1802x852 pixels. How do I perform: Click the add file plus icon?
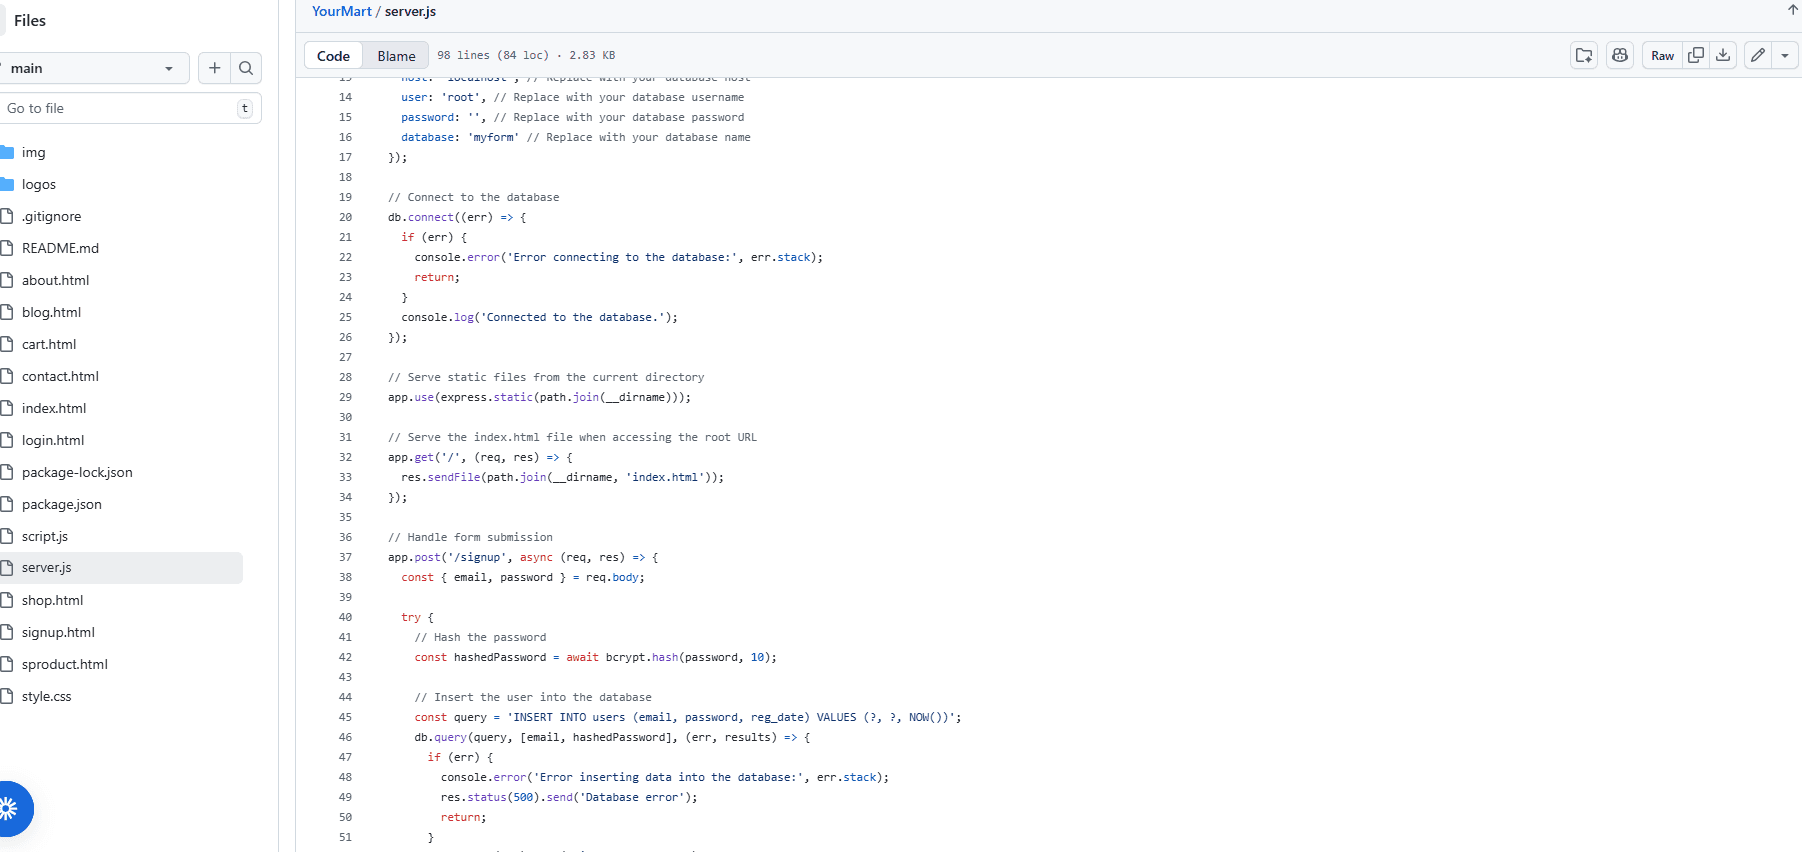[x=214, y=68]
